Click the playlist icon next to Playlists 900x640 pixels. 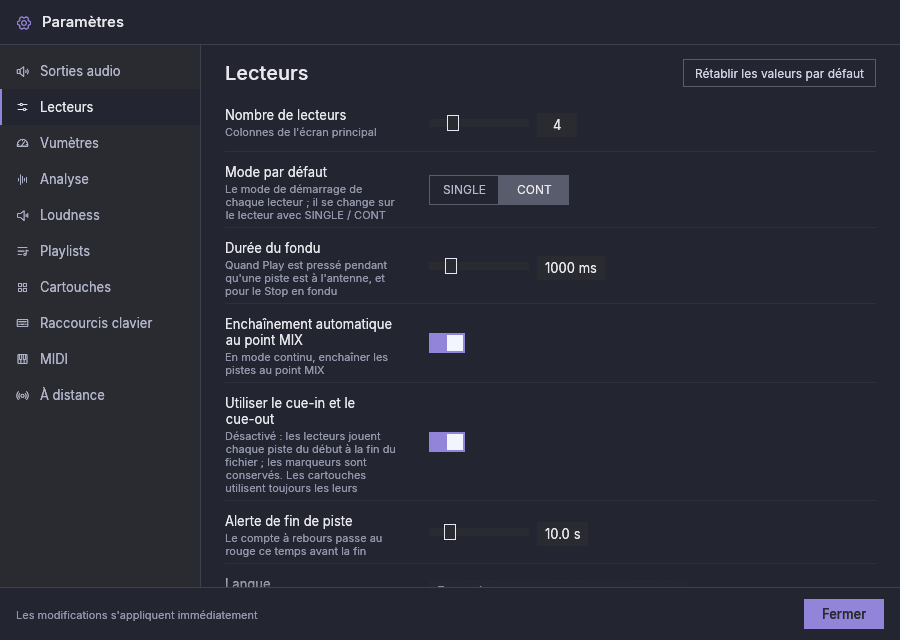point(22,251)
